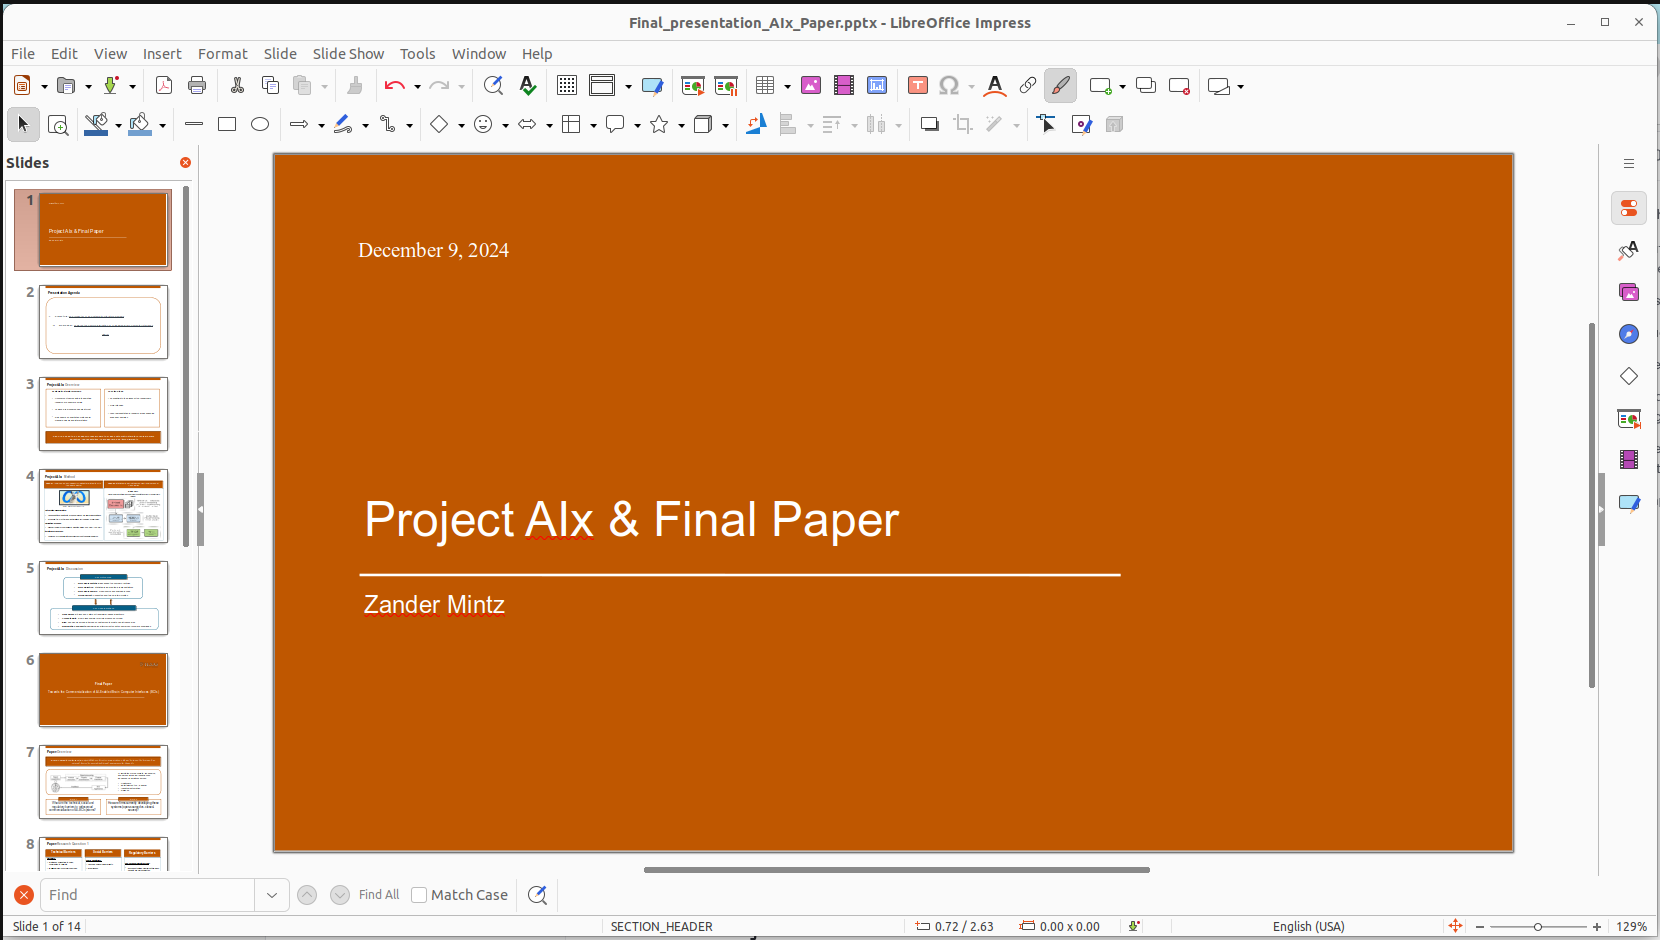Click the Insert Chart icon

(x=877, y=86)
